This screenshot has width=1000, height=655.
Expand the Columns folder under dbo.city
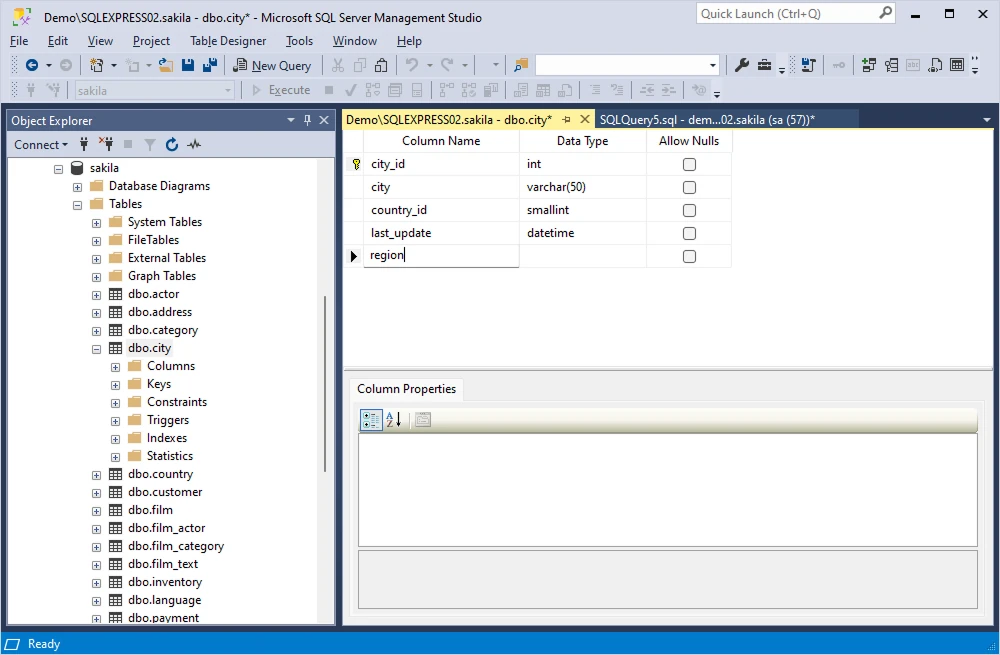click(115, 367)
